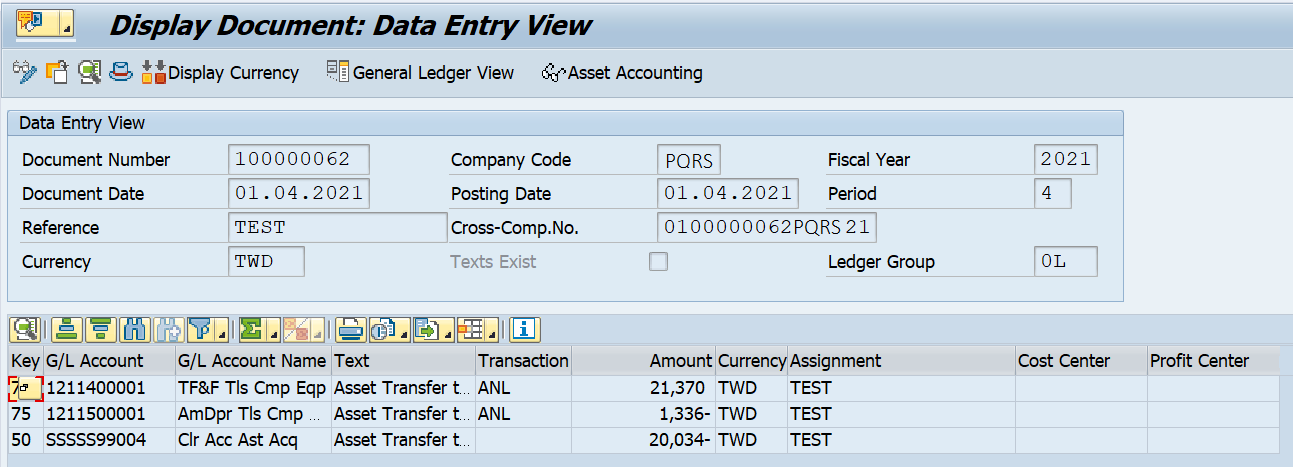
Task: Switch to General Ledger View
Action: (420, 73)
